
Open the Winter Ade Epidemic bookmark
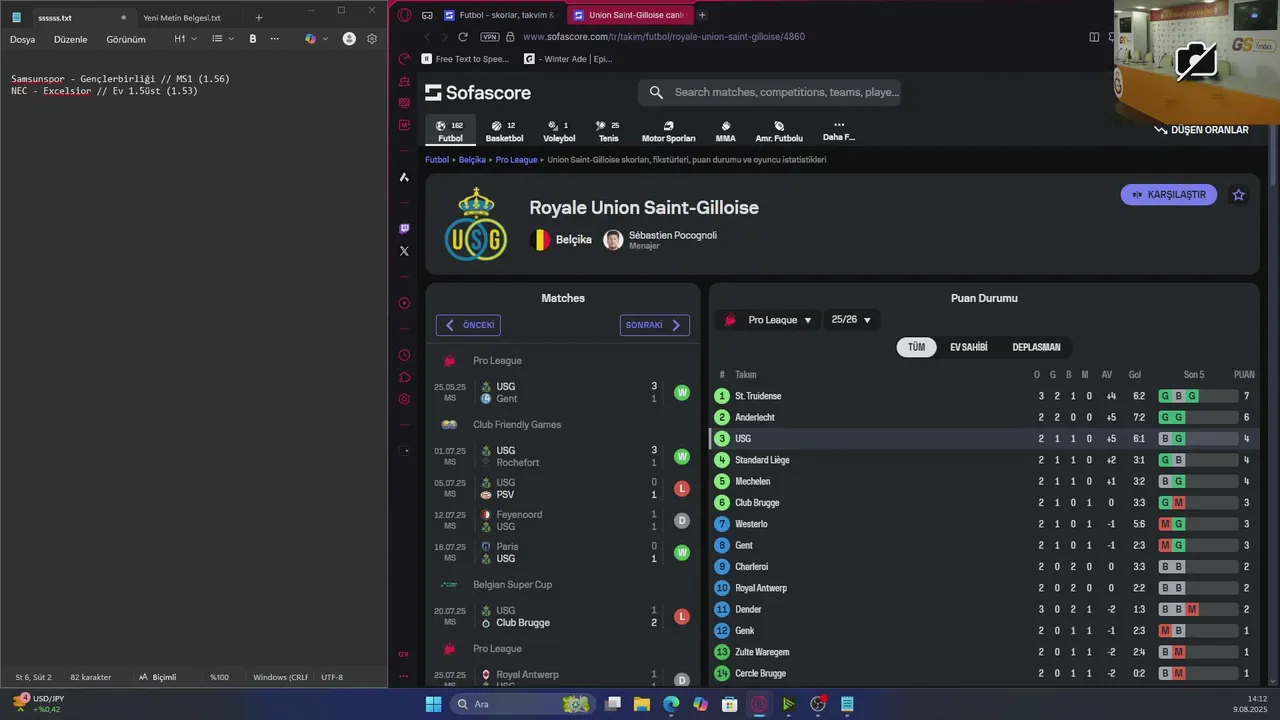pos(568,59)
